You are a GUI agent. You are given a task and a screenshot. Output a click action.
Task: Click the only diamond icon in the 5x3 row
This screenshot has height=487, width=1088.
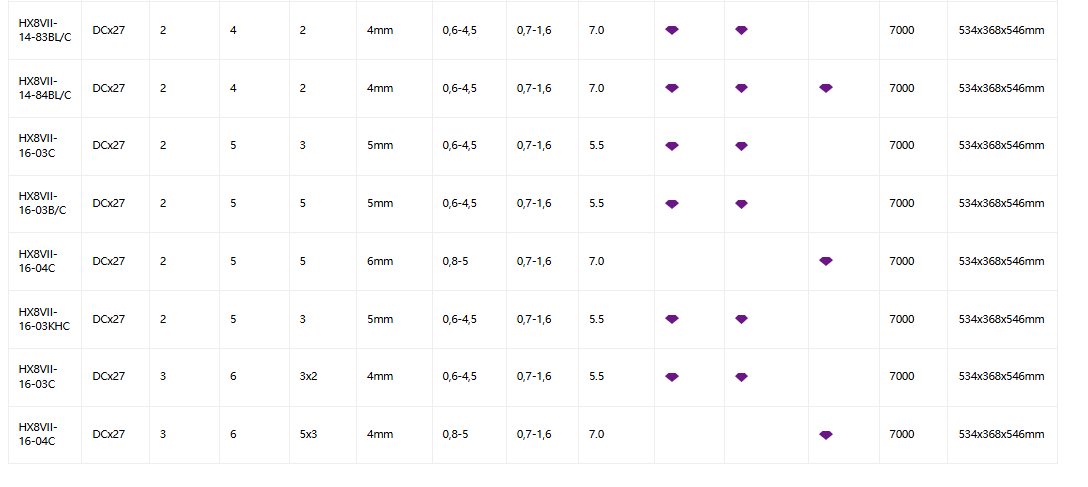[826, 435]
